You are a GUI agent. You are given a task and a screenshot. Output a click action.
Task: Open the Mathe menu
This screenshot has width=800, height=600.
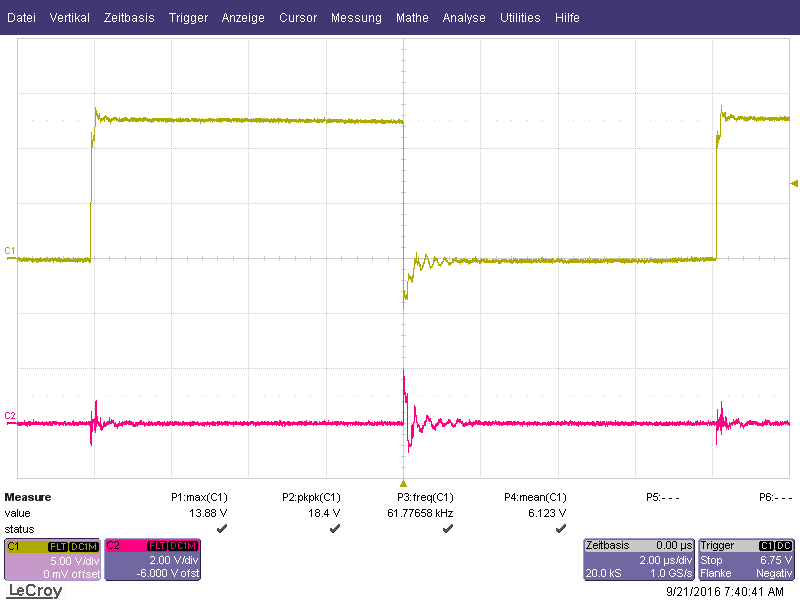412,18
